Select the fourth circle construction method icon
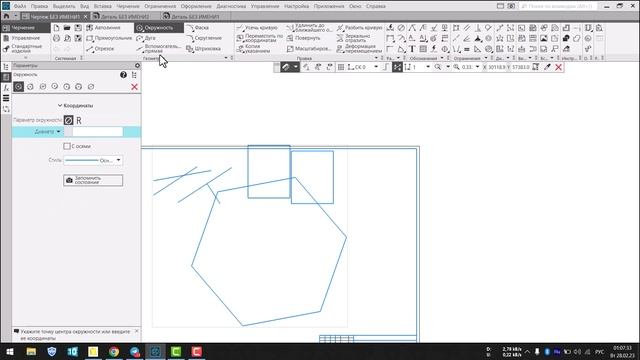 click(x=55, y=87)
